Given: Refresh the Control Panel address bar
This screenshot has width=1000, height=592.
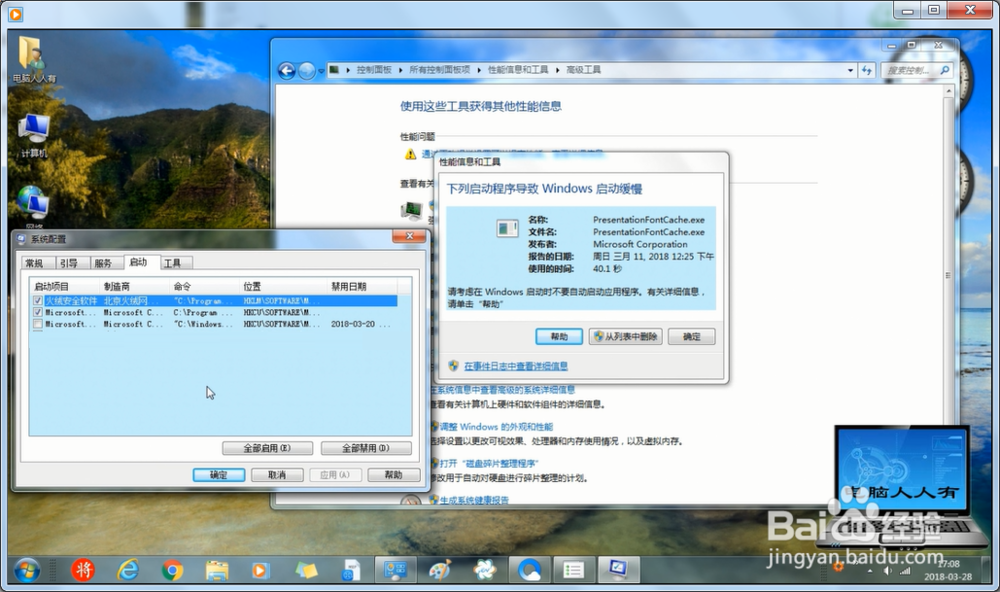Looking at the screenshot, I should (x=866, y=70).
